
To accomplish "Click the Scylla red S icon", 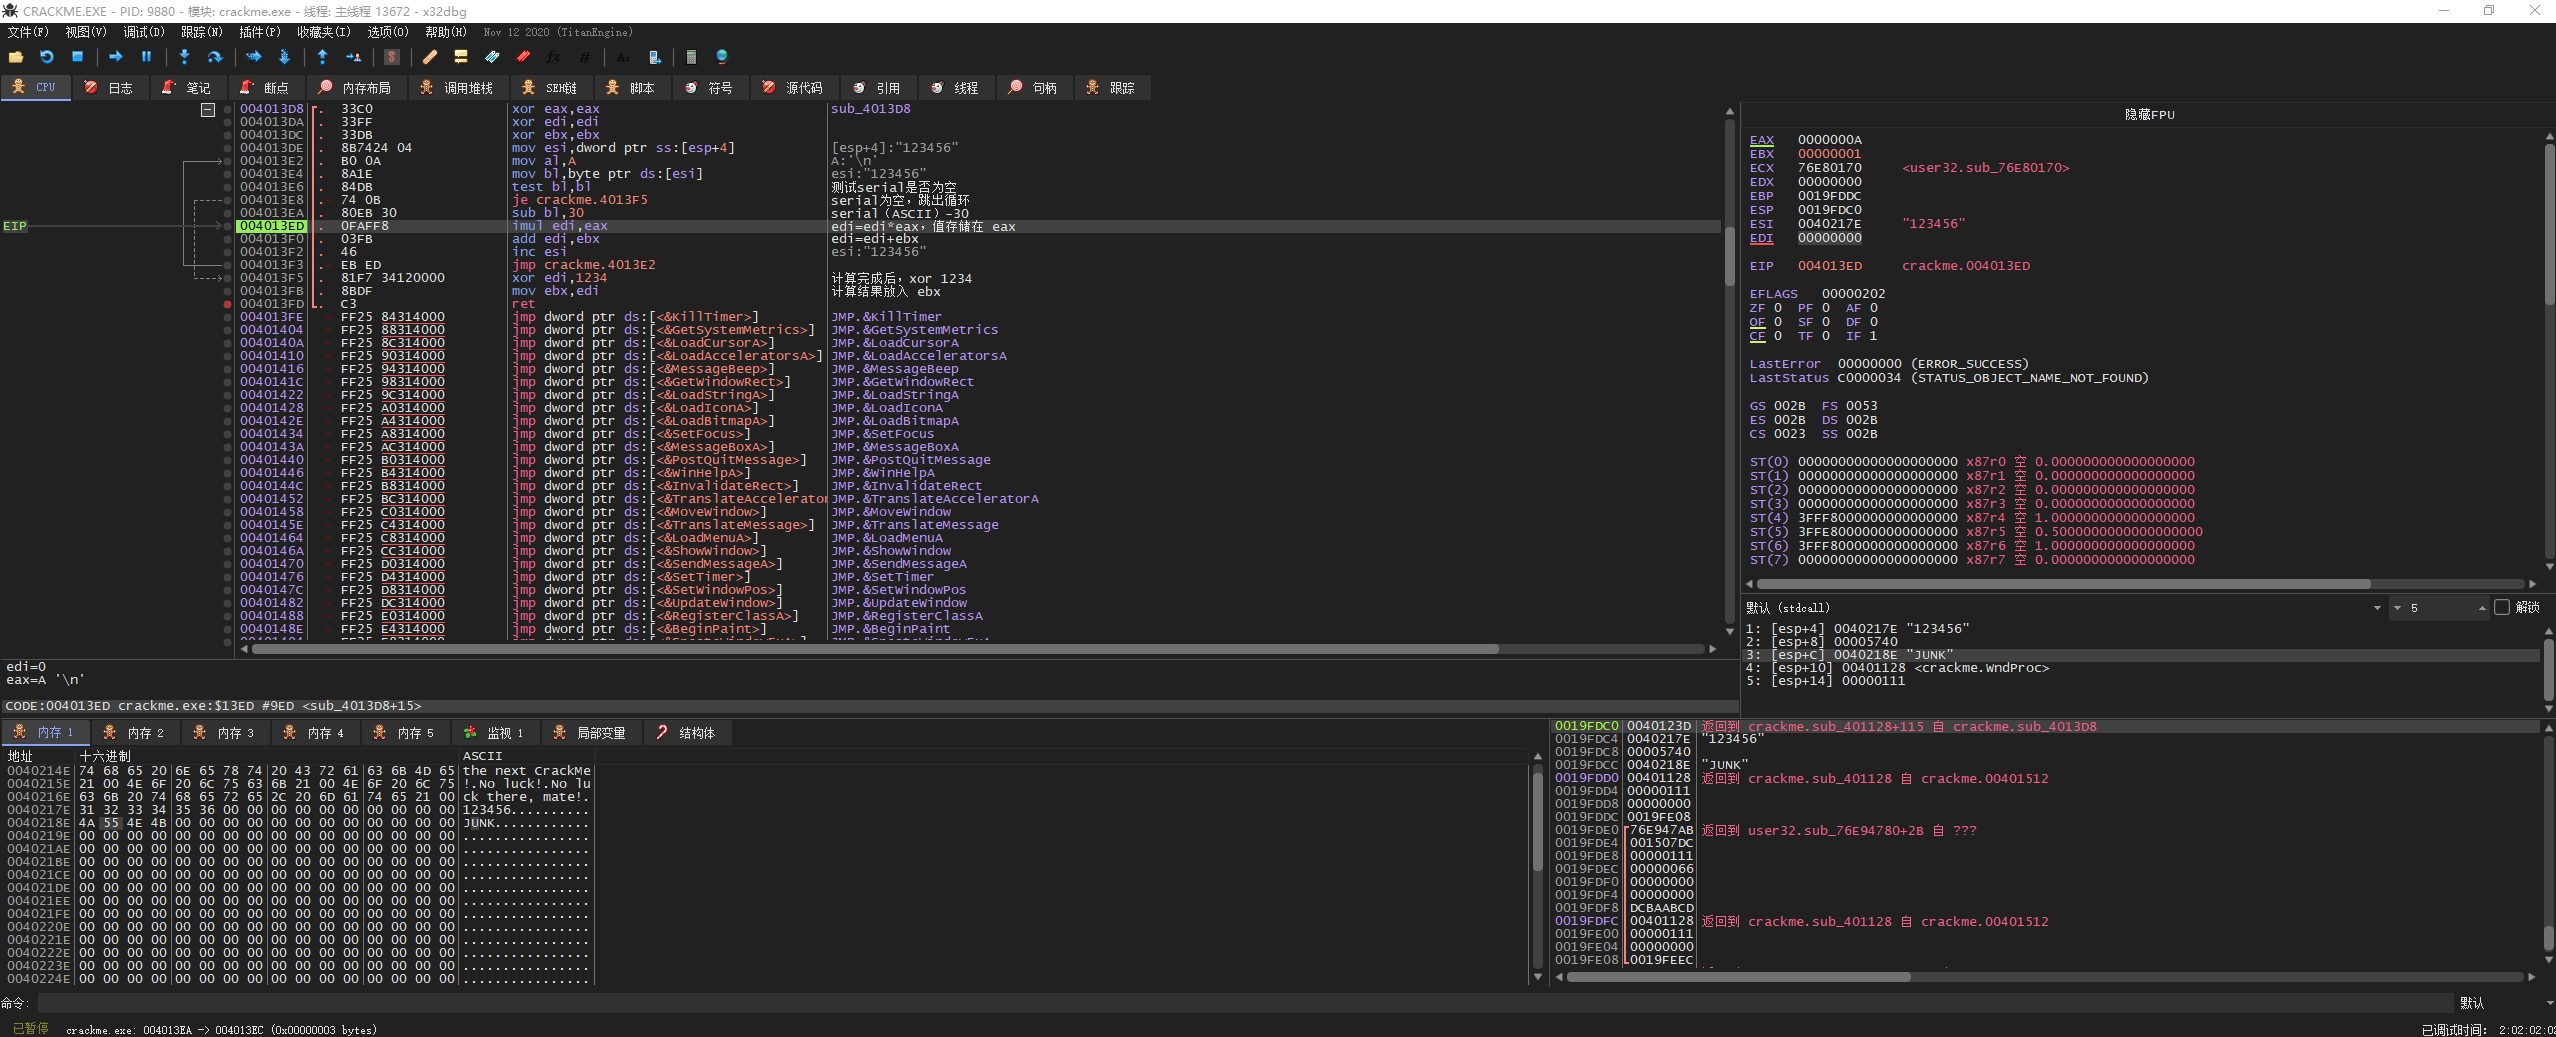I will [392, 57].
